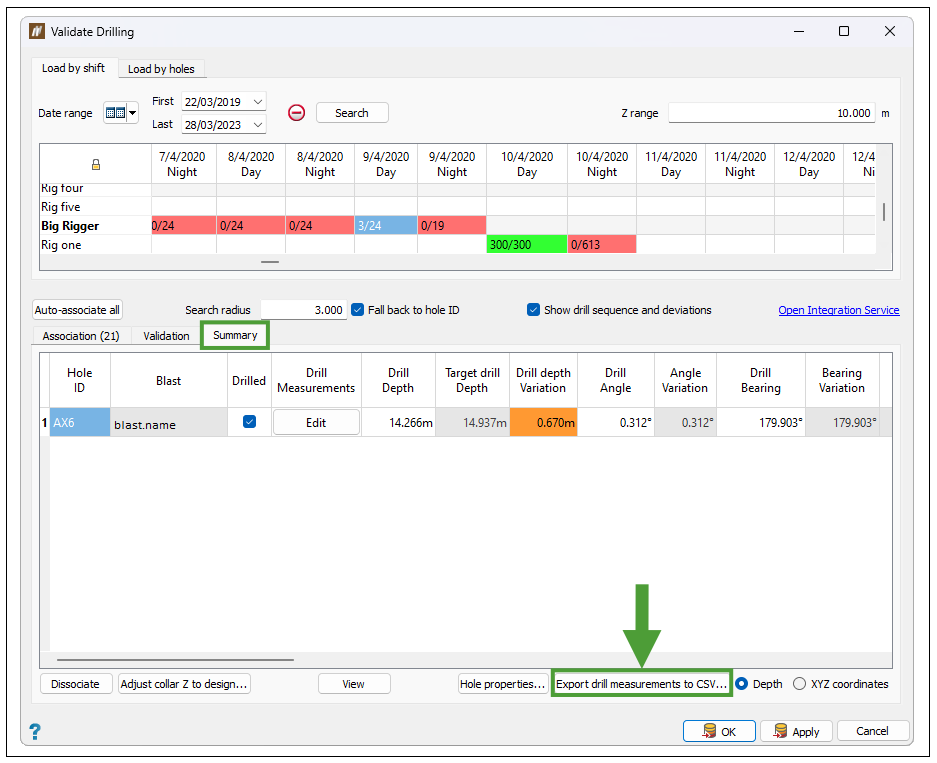
Task: Select the XYZ coordinates radio button
Action: 799,684
